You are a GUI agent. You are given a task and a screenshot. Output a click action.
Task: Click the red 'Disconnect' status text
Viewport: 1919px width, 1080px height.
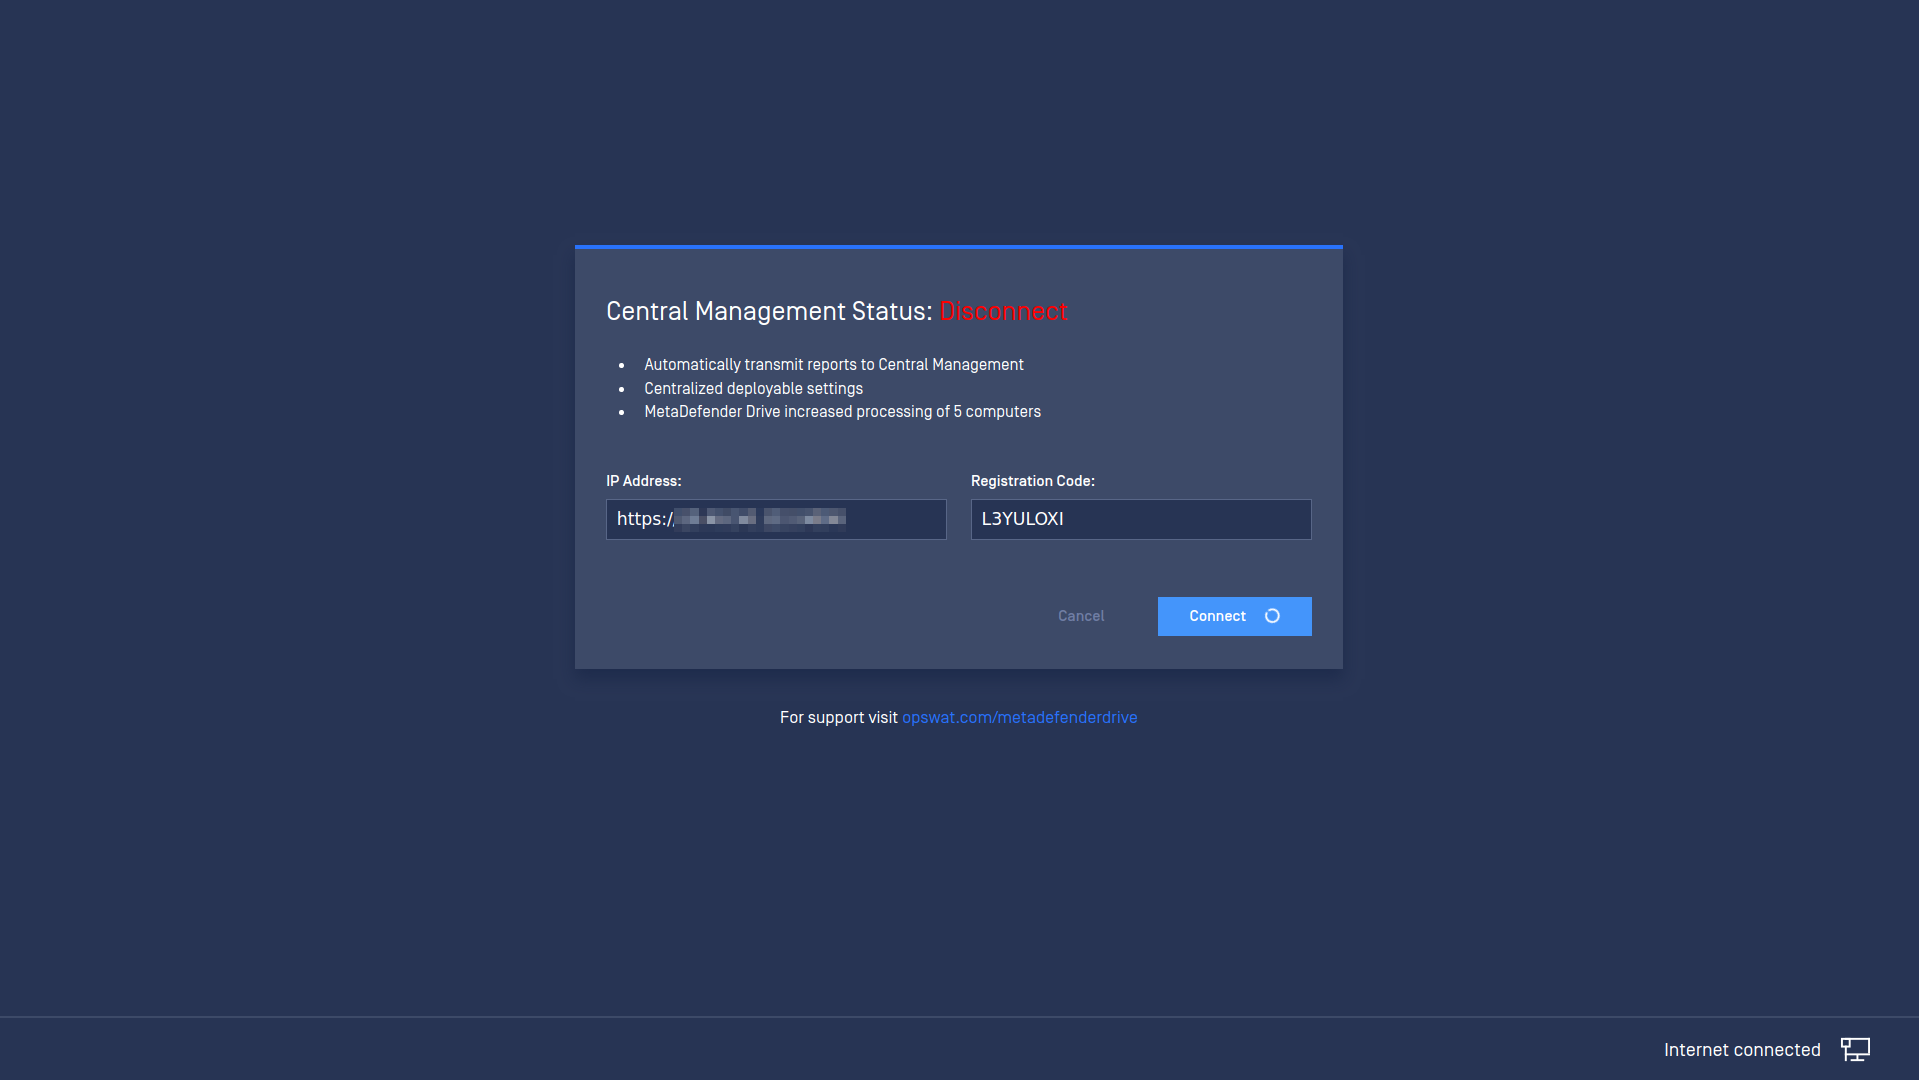click(1004, 311)
